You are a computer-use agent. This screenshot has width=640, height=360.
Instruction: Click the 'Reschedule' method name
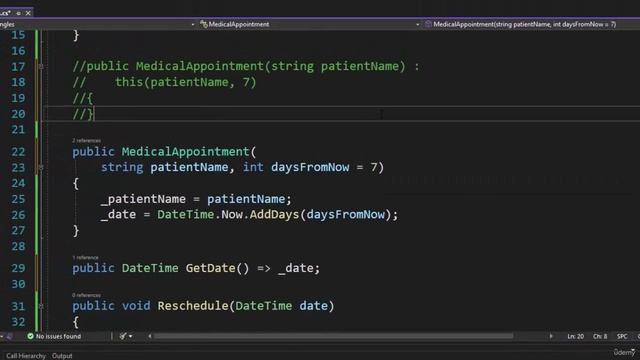coord(193,306)
